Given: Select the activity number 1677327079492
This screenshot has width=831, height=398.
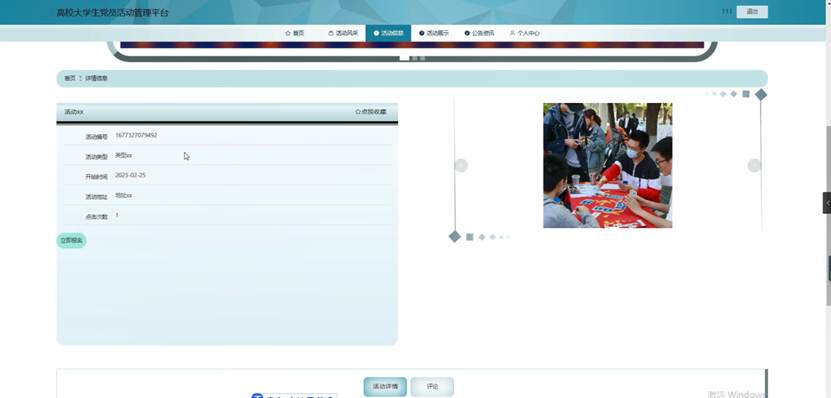Looking at the screenshot, I should (136, 136).
